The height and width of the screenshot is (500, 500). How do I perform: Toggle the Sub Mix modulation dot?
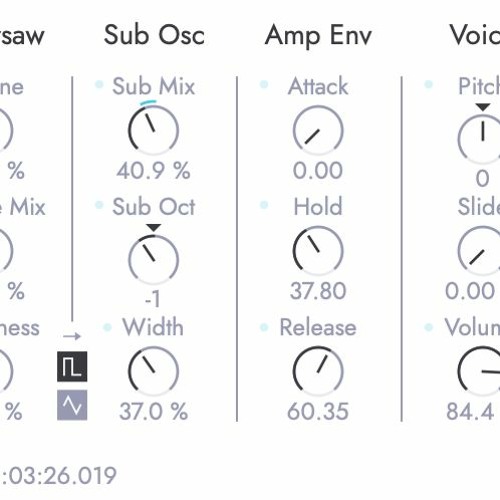[99, 84]
